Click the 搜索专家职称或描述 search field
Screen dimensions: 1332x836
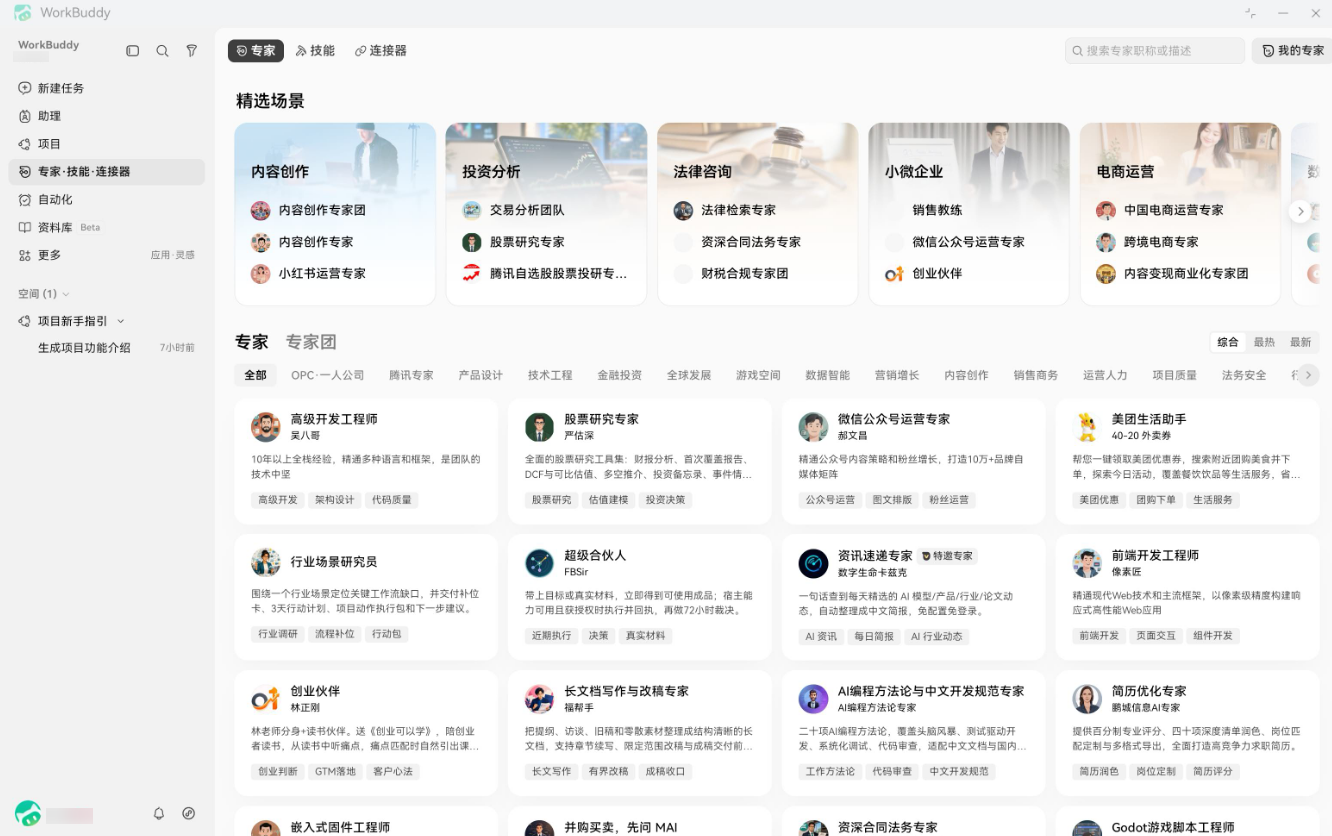point(1155,51)
